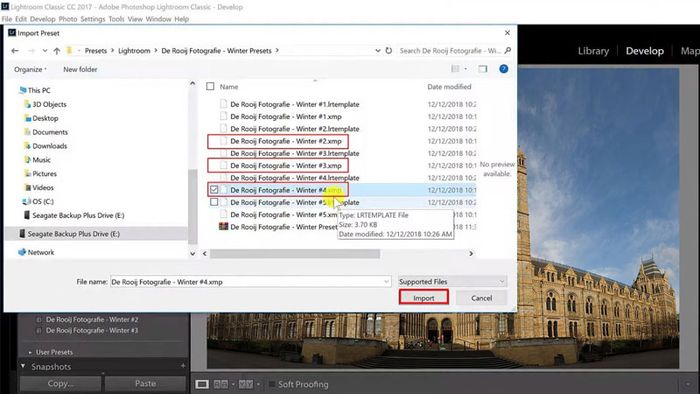Collapse the Snapshots panel
This screenshot has width=700, height=394.
pyautogui.click(x=23, y=366)
